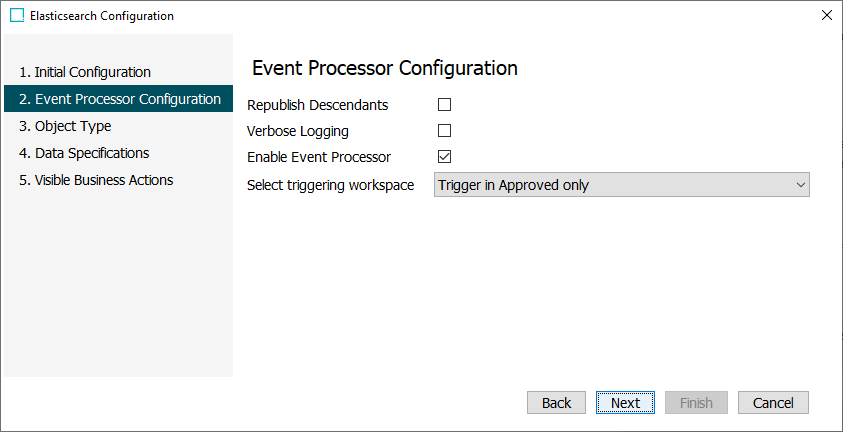Image resolution: width=843 pixels, height=432 pixels.
Task: Open the triggering workspace dropdown
Action: 621,185
